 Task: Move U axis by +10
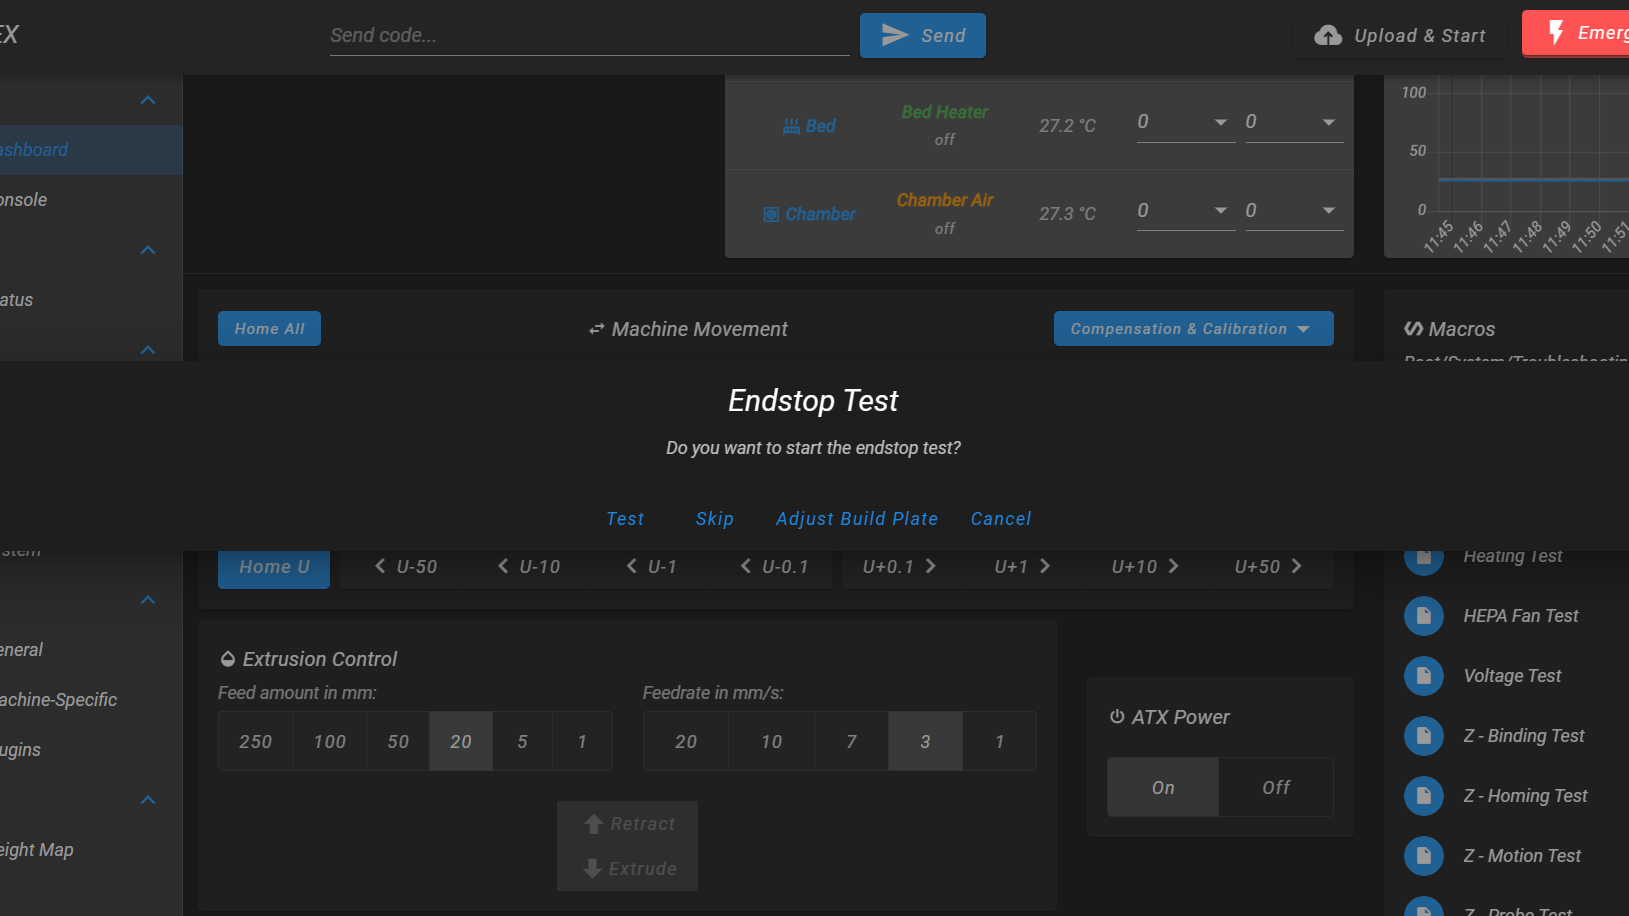click(1145, 567)
